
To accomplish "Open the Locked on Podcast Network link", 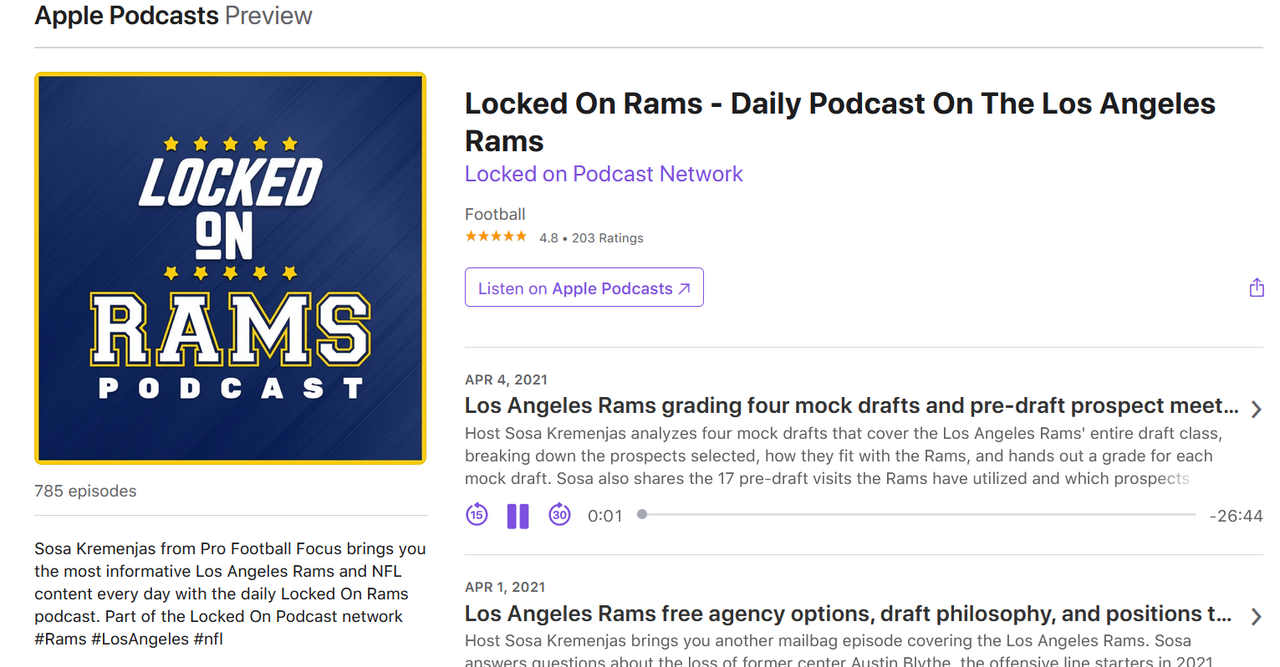I will click(604, 174).
